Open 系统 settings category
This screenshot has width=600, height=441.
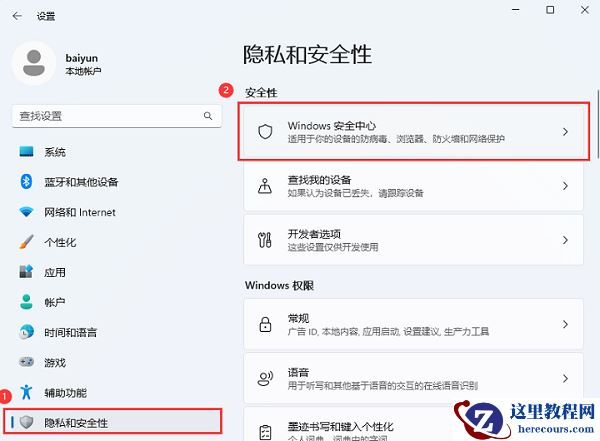[x=116, y=152]
